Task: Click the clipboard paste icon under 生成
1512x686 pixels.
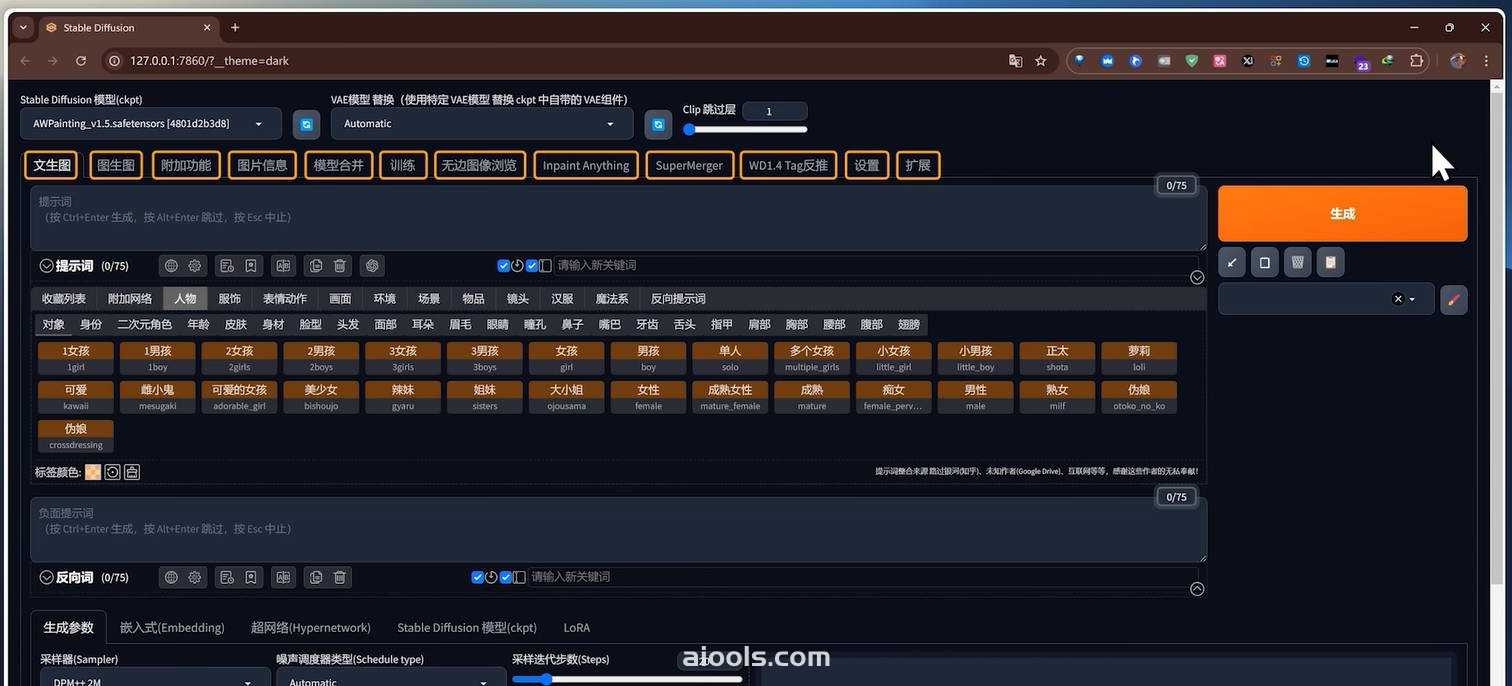Action: (x=1330, y=263)
